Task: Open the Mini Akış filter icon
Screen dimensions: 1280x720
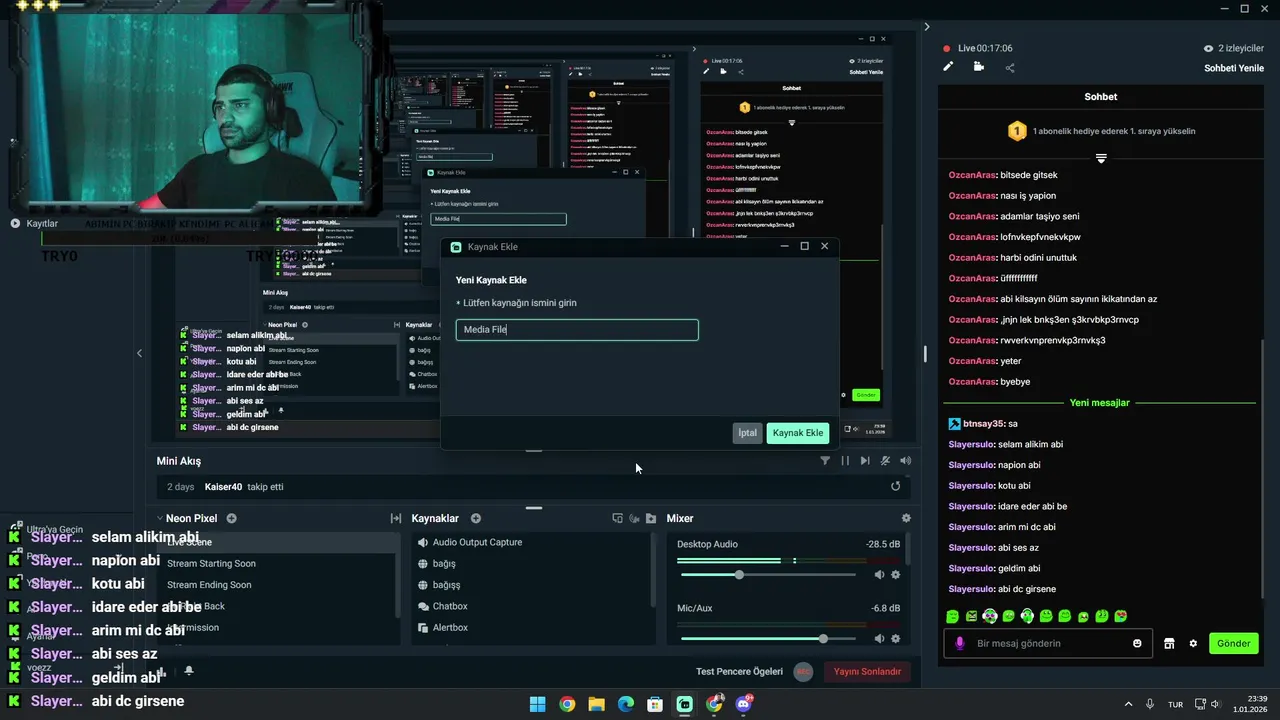Action: (x=825, y=461)
